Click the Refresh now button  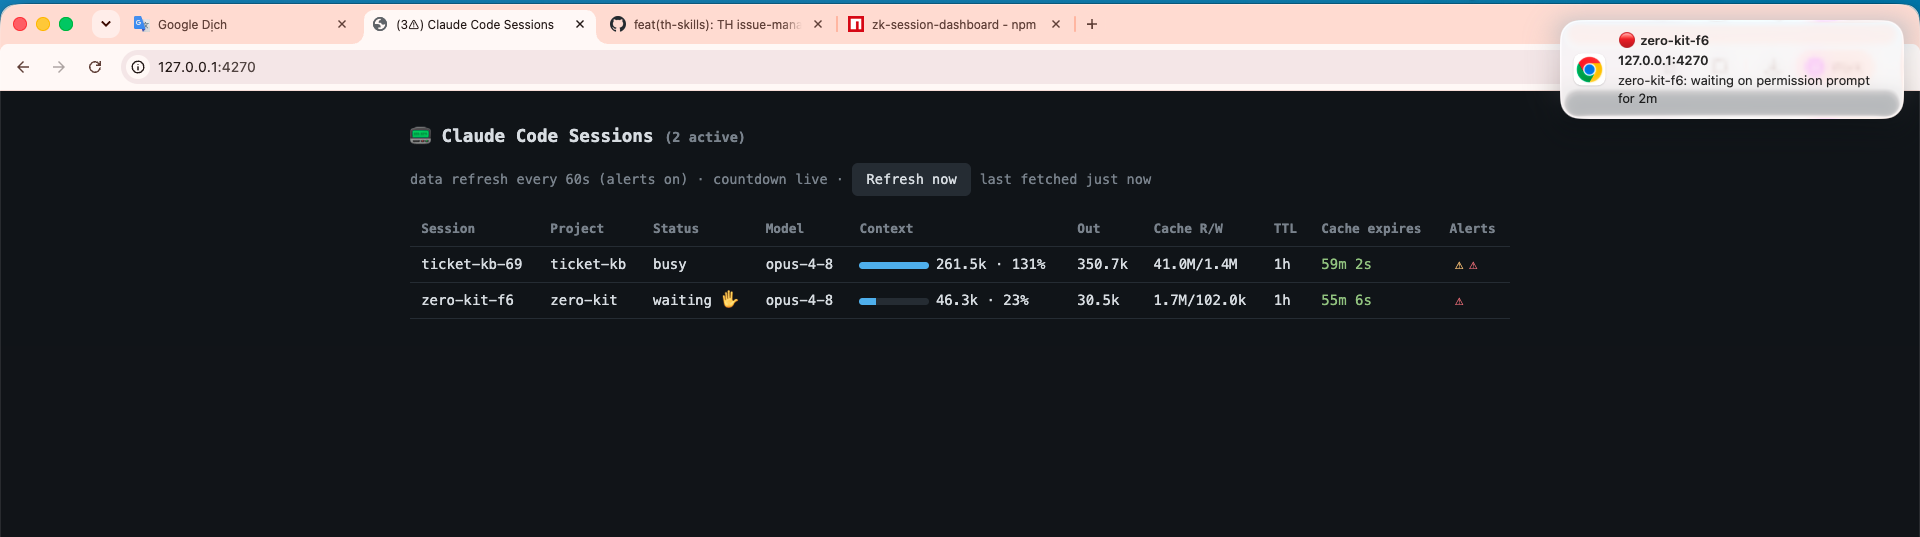pyautogui.click(x=911, y=180)
